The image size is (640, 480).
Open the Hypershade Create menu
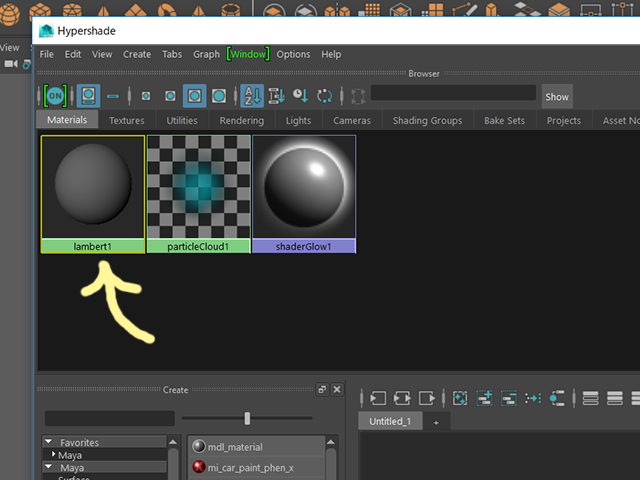(137, 54)
